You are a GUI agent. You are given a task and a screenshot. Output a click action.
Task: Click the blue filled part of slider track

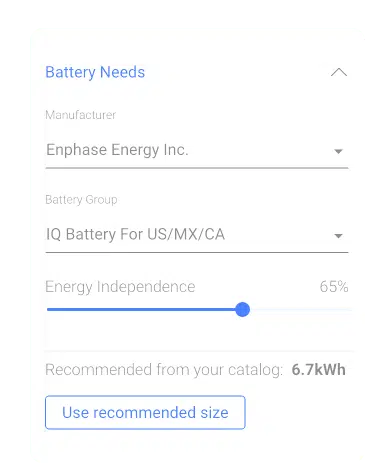[141, 310]
